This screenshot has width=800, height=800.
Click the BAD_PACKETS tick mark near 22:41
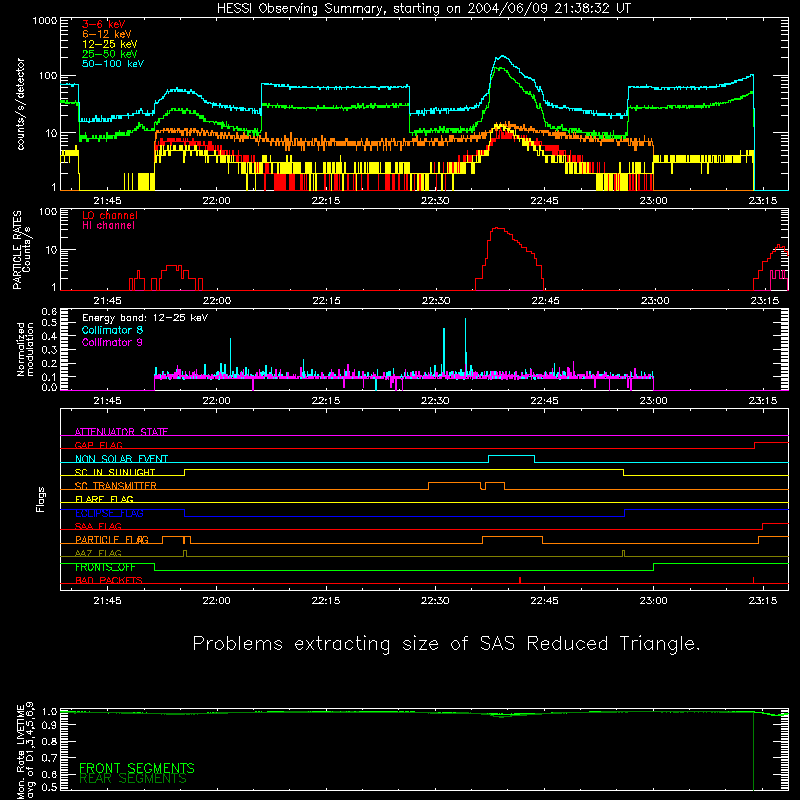pos(520,580)
